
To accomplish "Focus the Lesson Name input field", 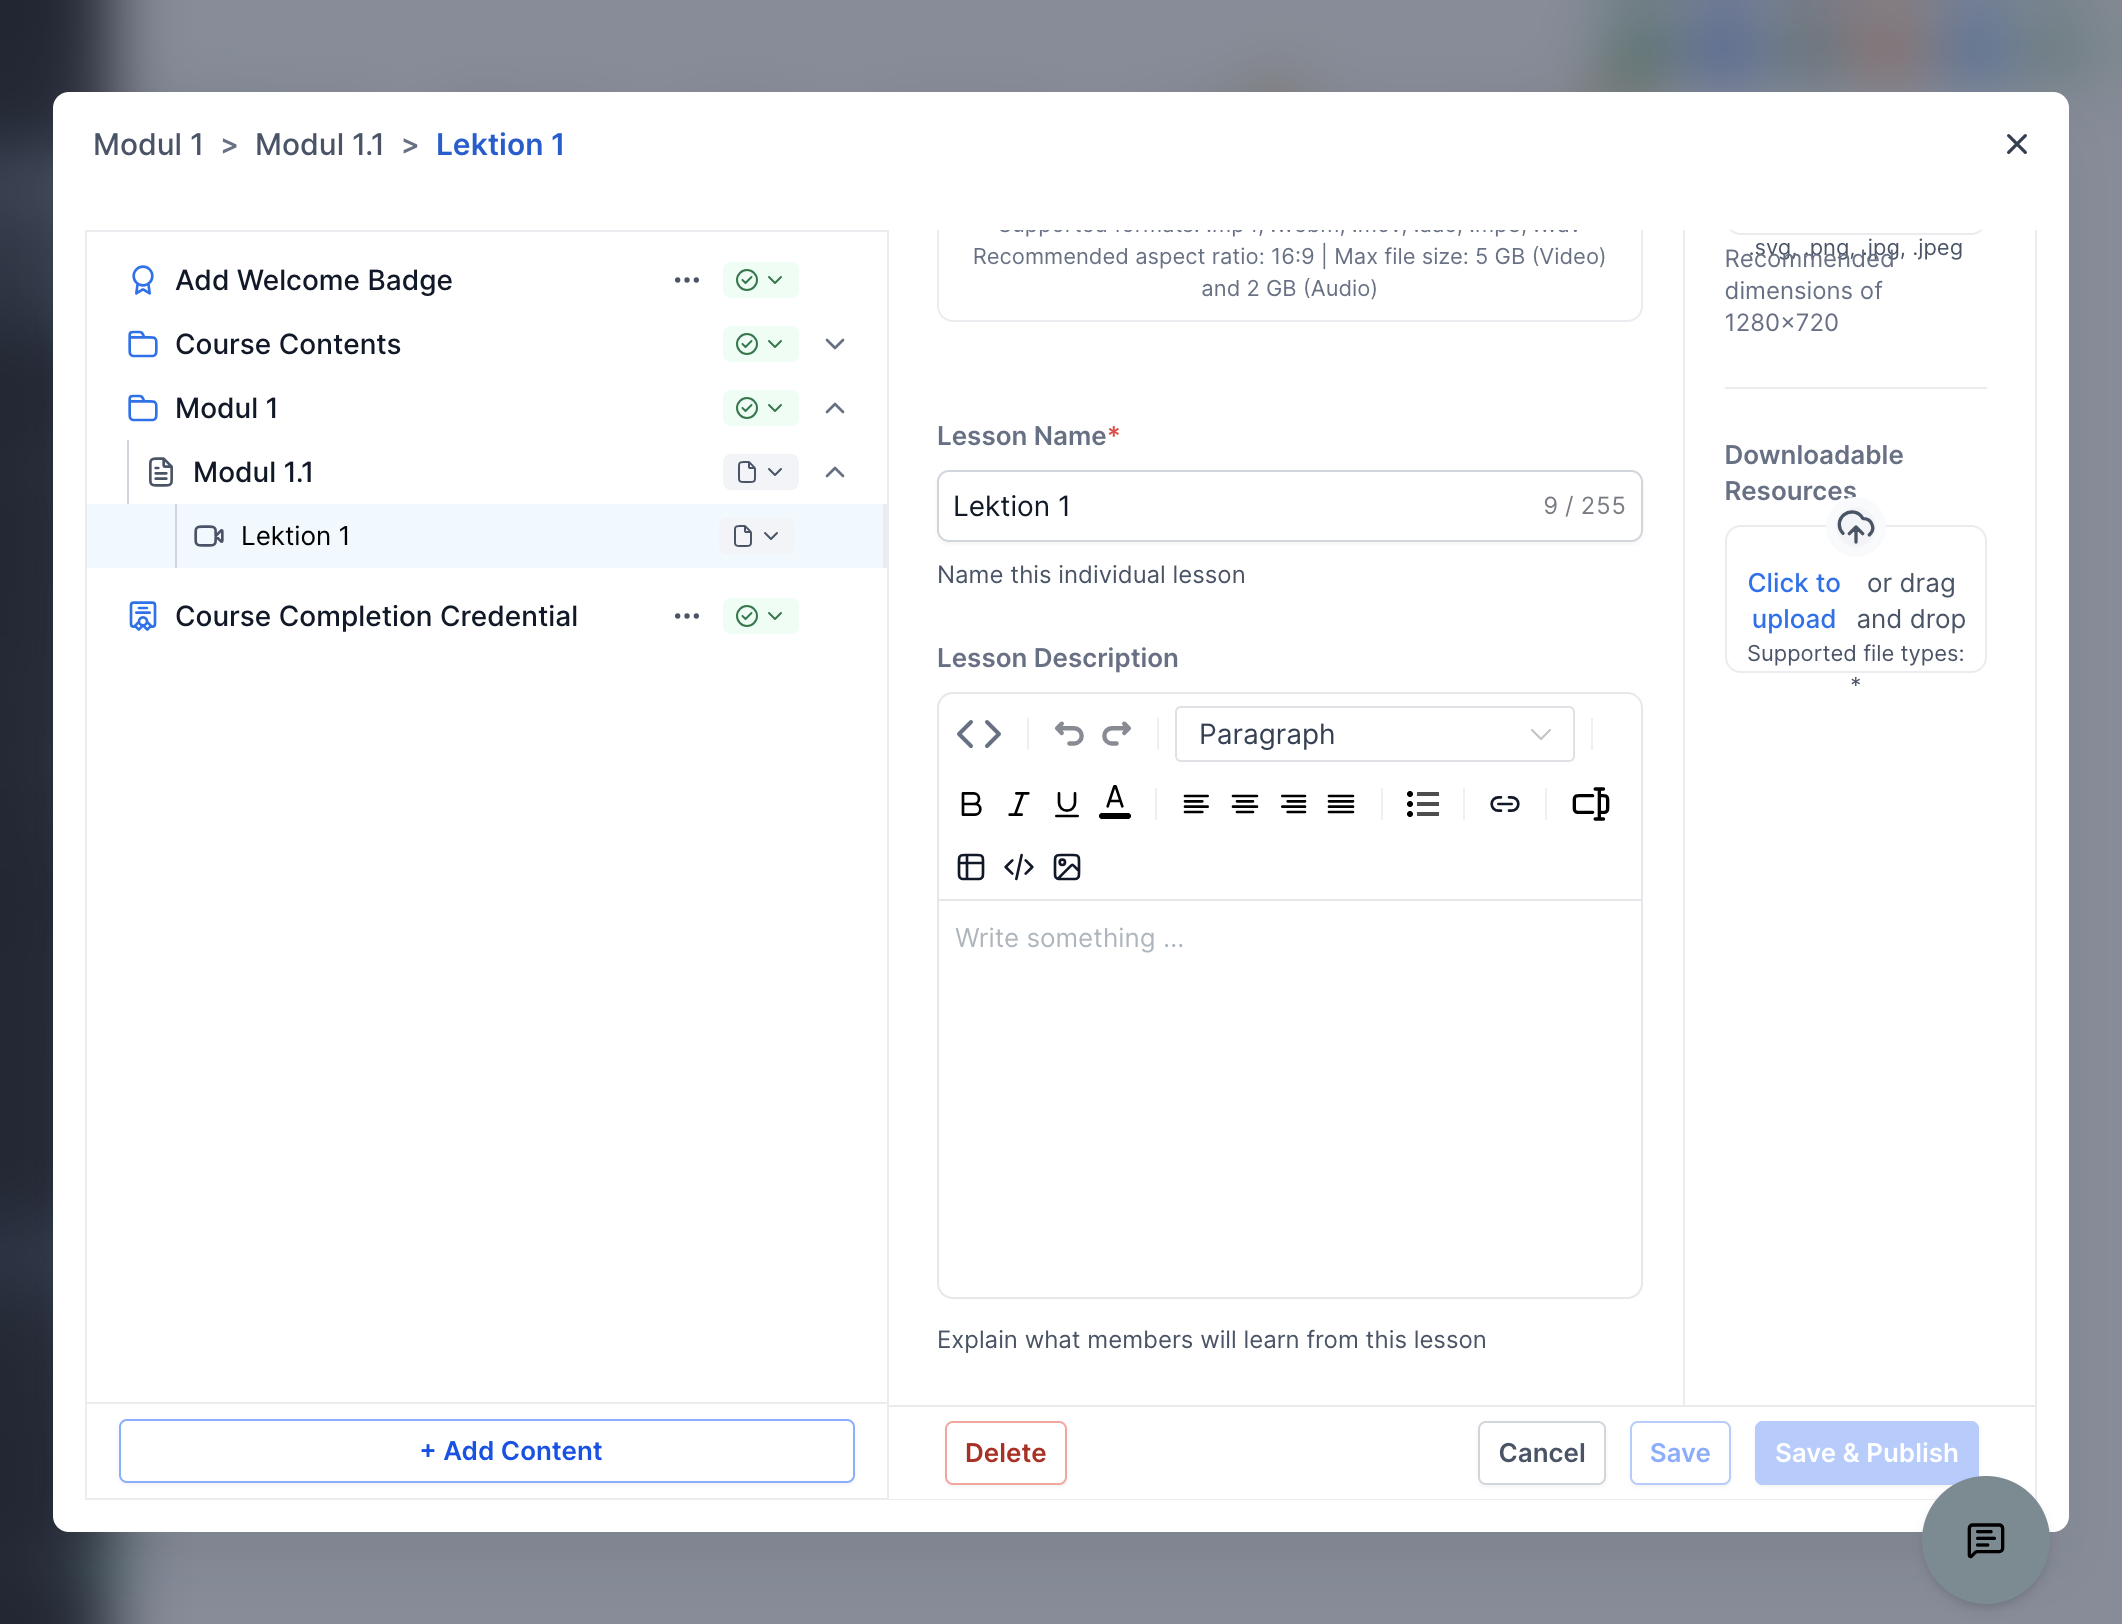I will (1289, 506).
